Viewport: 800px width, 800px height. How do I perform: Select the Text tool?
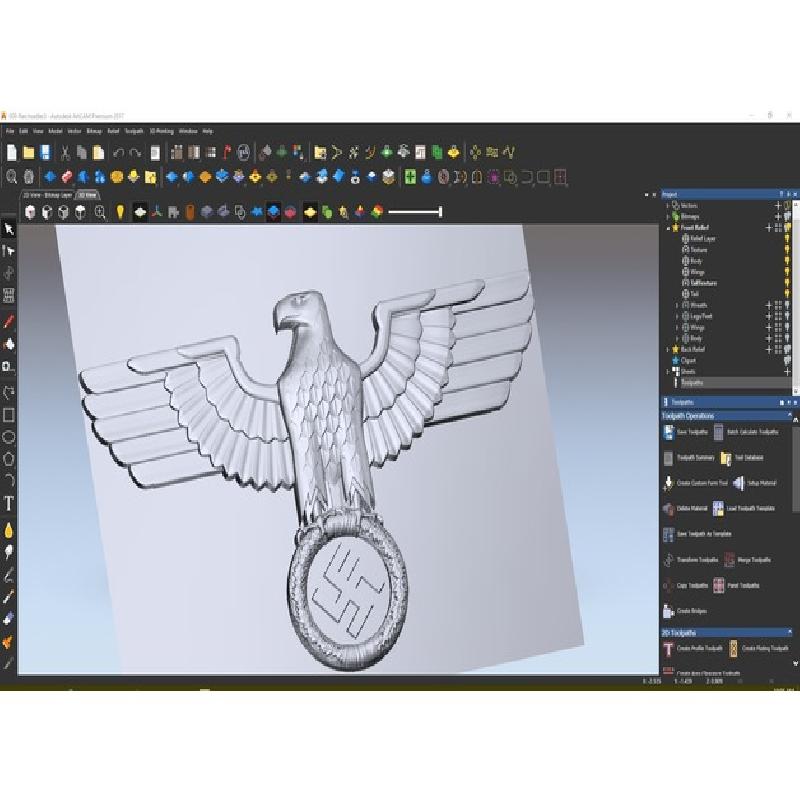(9, 504)
